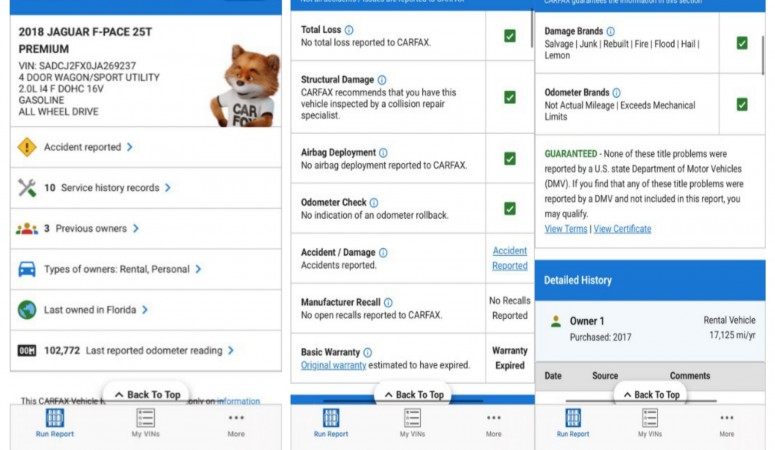The height and width of the screenshot is (450, 775).
Task: Open Accident / Damage info icon
Action: tap(383, 253)
